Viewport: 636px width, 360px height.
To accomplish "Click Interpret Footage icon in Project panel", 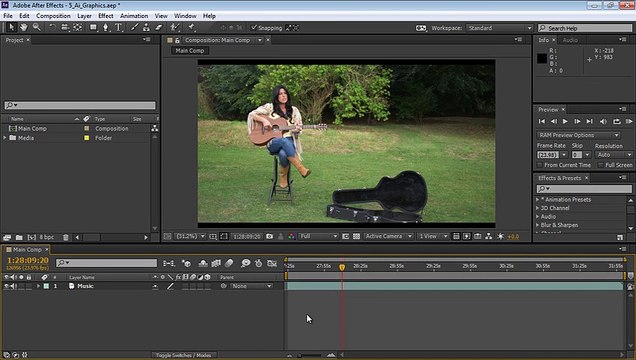I will tap(7, 237).
